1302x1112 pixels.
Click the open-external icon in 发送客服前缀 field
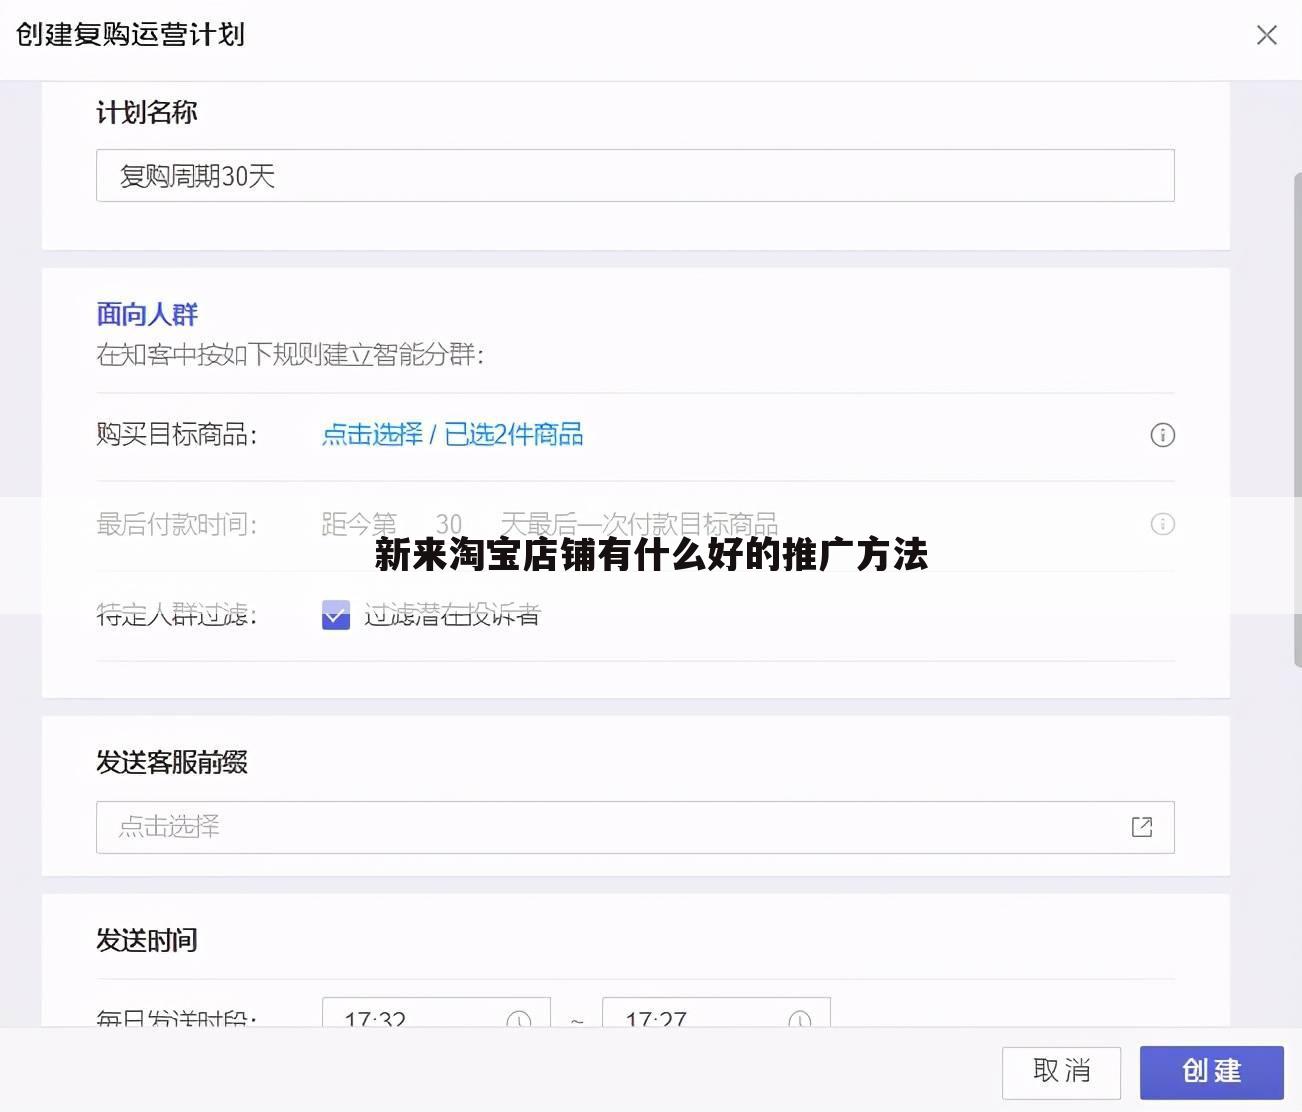(1142, 827)
